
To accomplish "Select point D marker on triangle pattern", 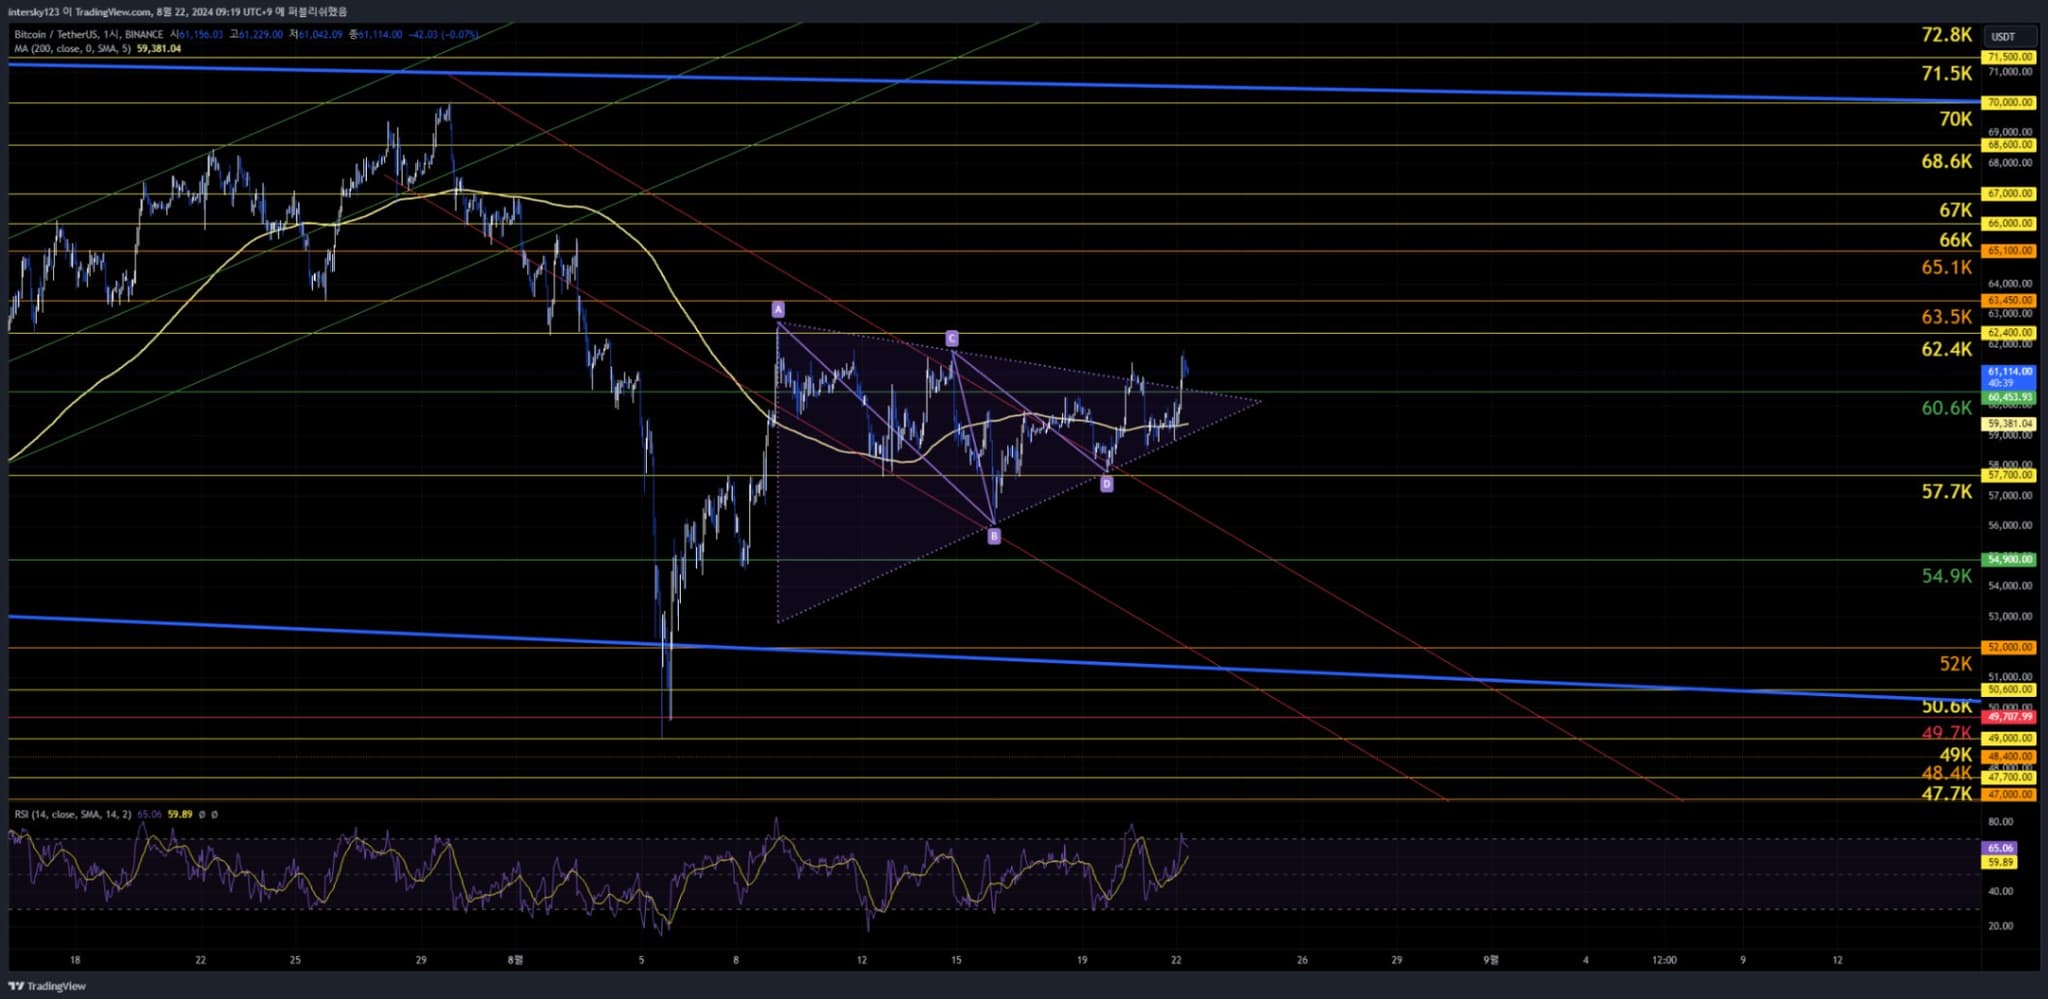I will point(1106,485).
